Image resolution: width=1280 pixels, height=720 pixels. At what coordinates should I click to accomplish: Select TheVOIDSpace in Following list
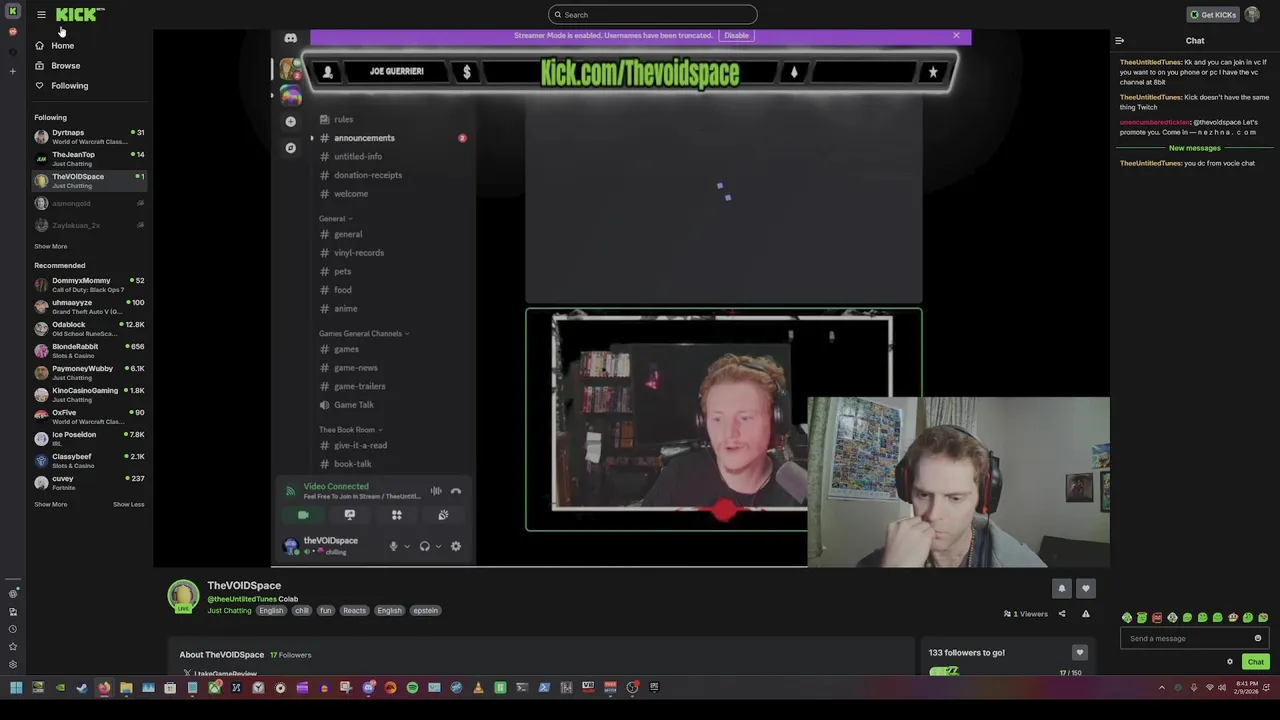tap(89, 180)
